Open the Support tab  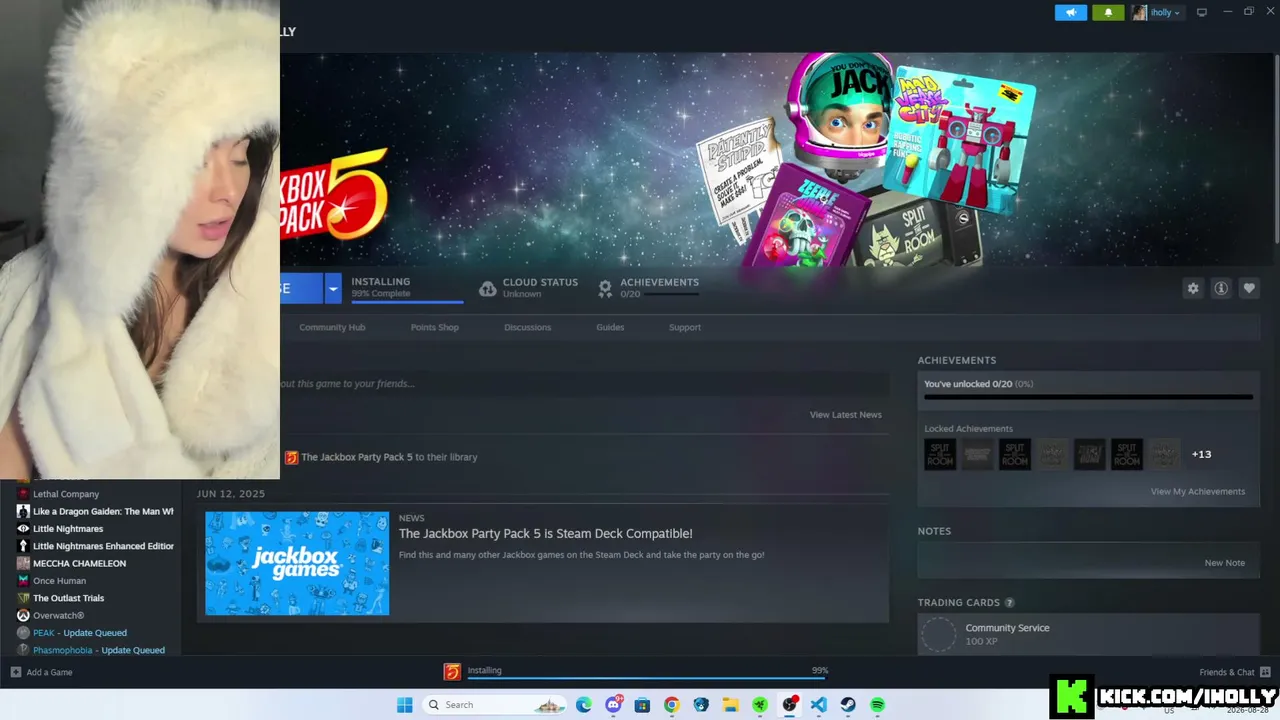click(685, 327)
